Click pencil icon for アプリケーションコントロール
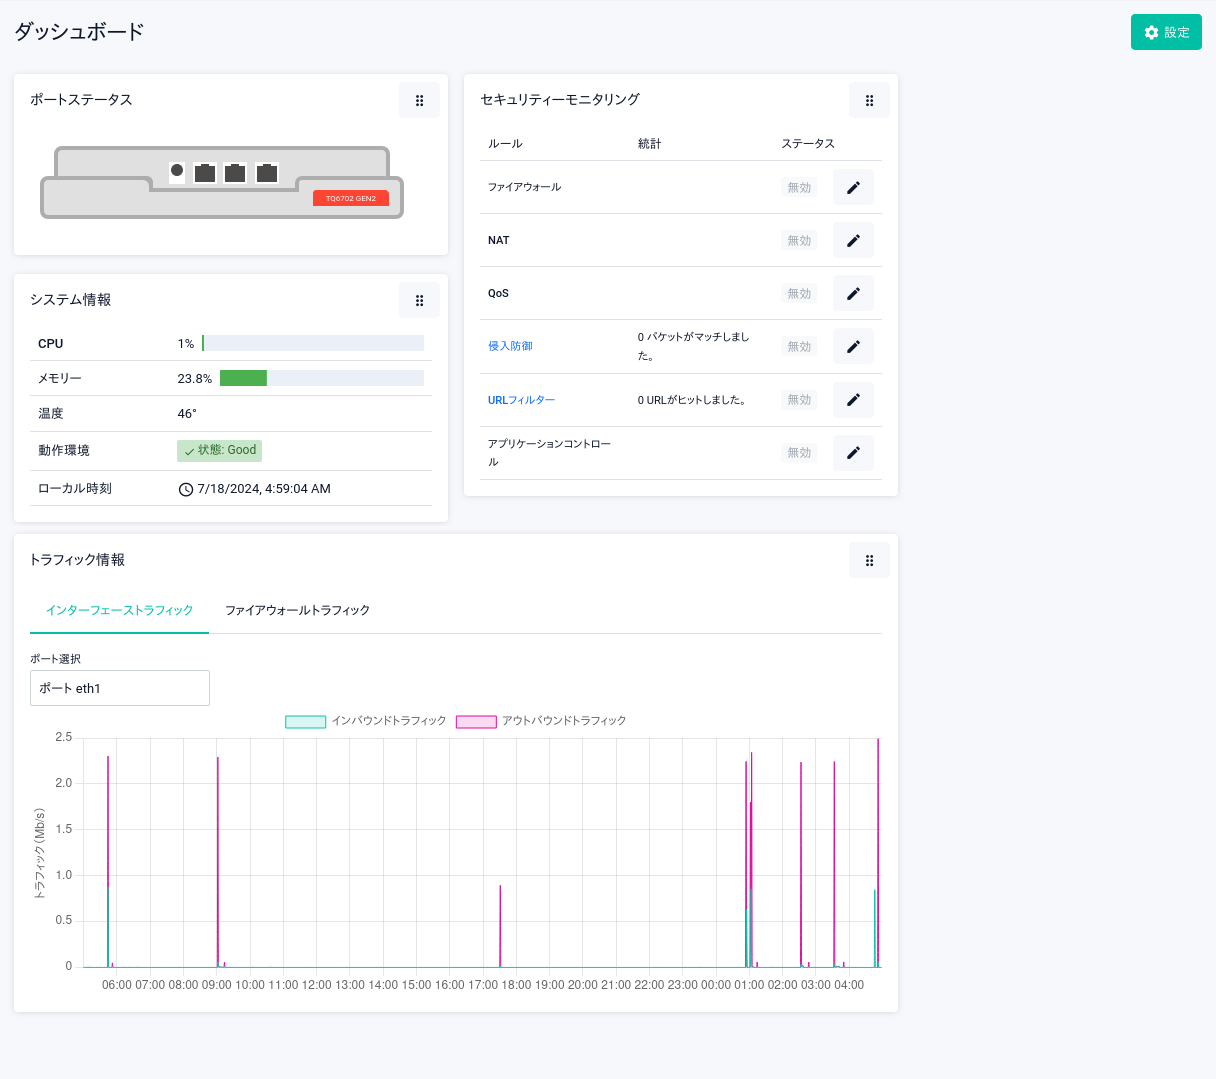 click(x=853, y=453)
